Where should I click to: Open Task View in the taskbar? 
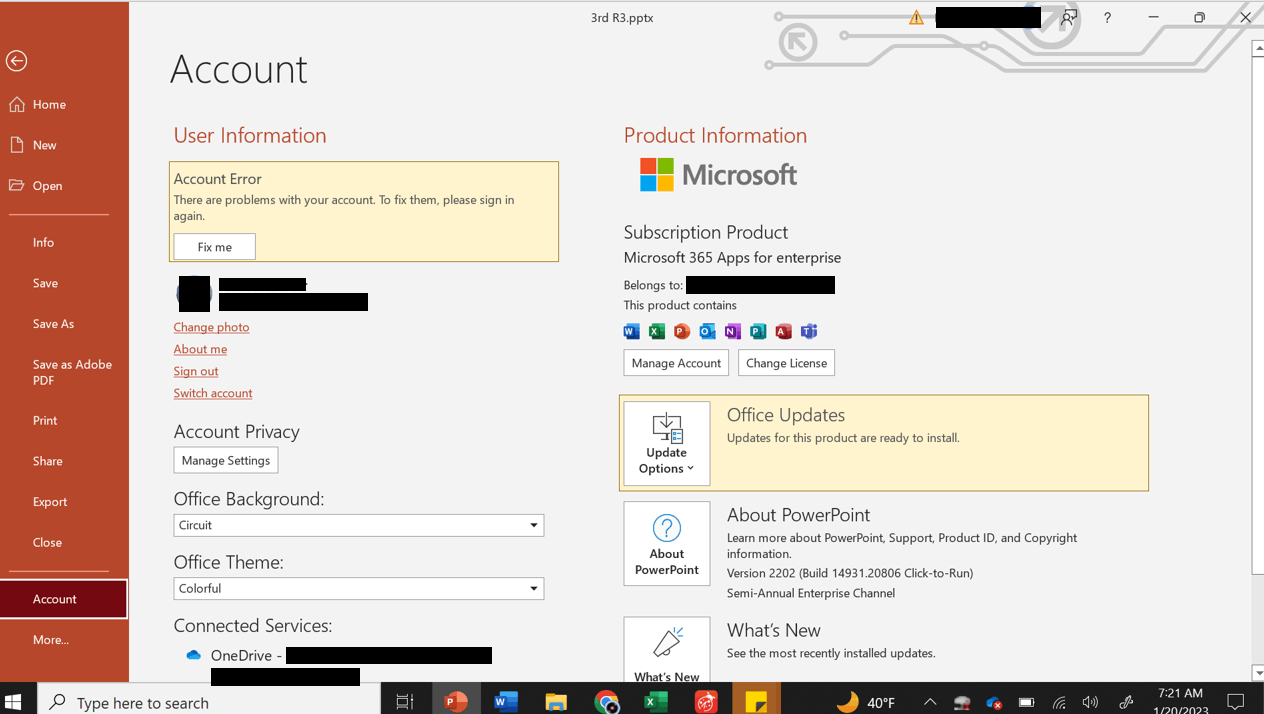pos(405,701)
